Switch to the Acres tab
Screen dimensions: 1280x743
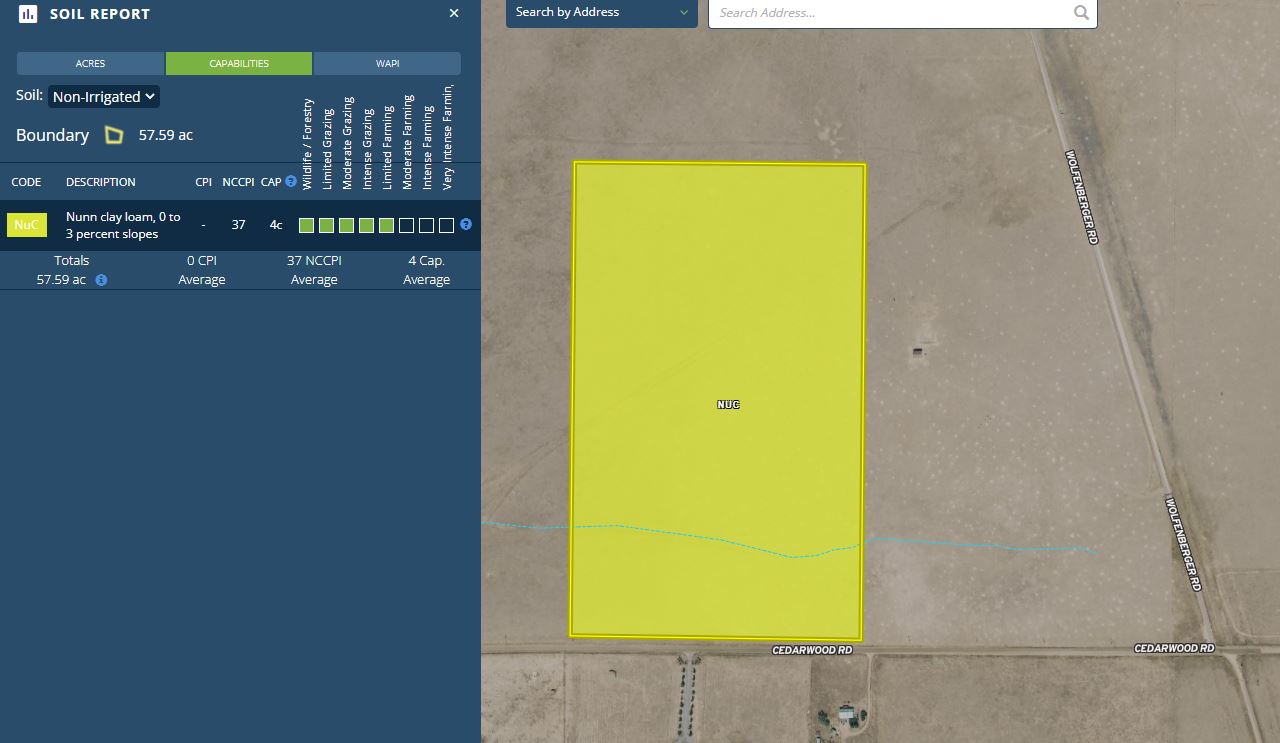click(x=90, y=64)
